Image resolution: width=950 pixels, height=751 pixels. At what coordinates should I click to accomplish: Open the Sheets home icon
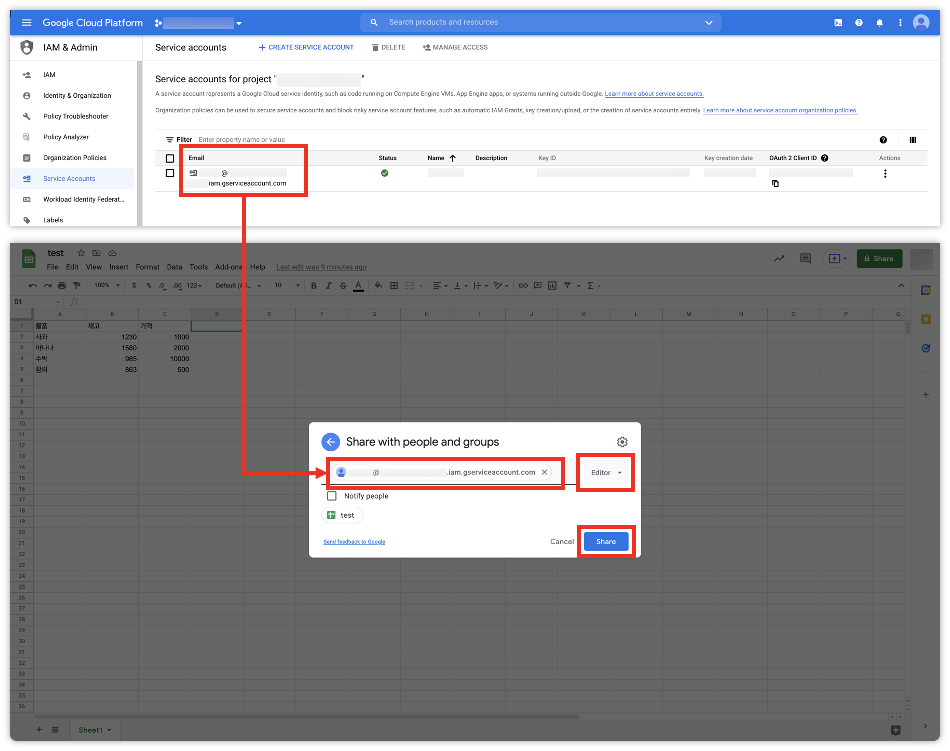tap(28, 259)
